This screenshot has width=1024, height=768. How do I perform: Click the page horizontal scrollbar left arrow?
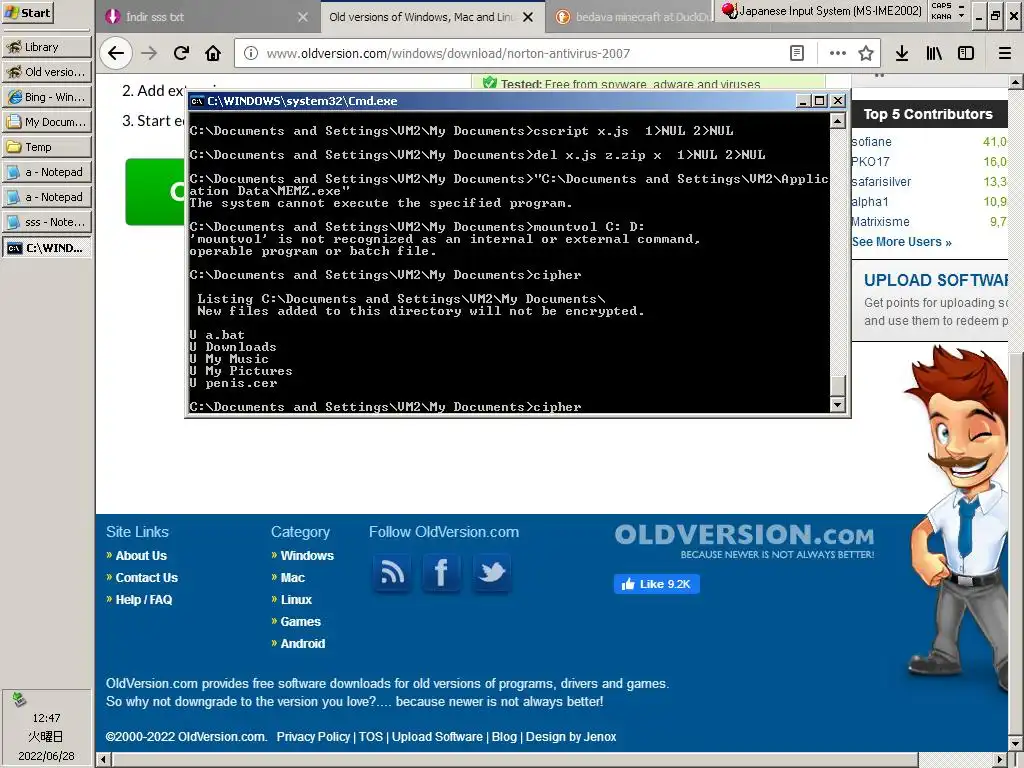[103, 760]
